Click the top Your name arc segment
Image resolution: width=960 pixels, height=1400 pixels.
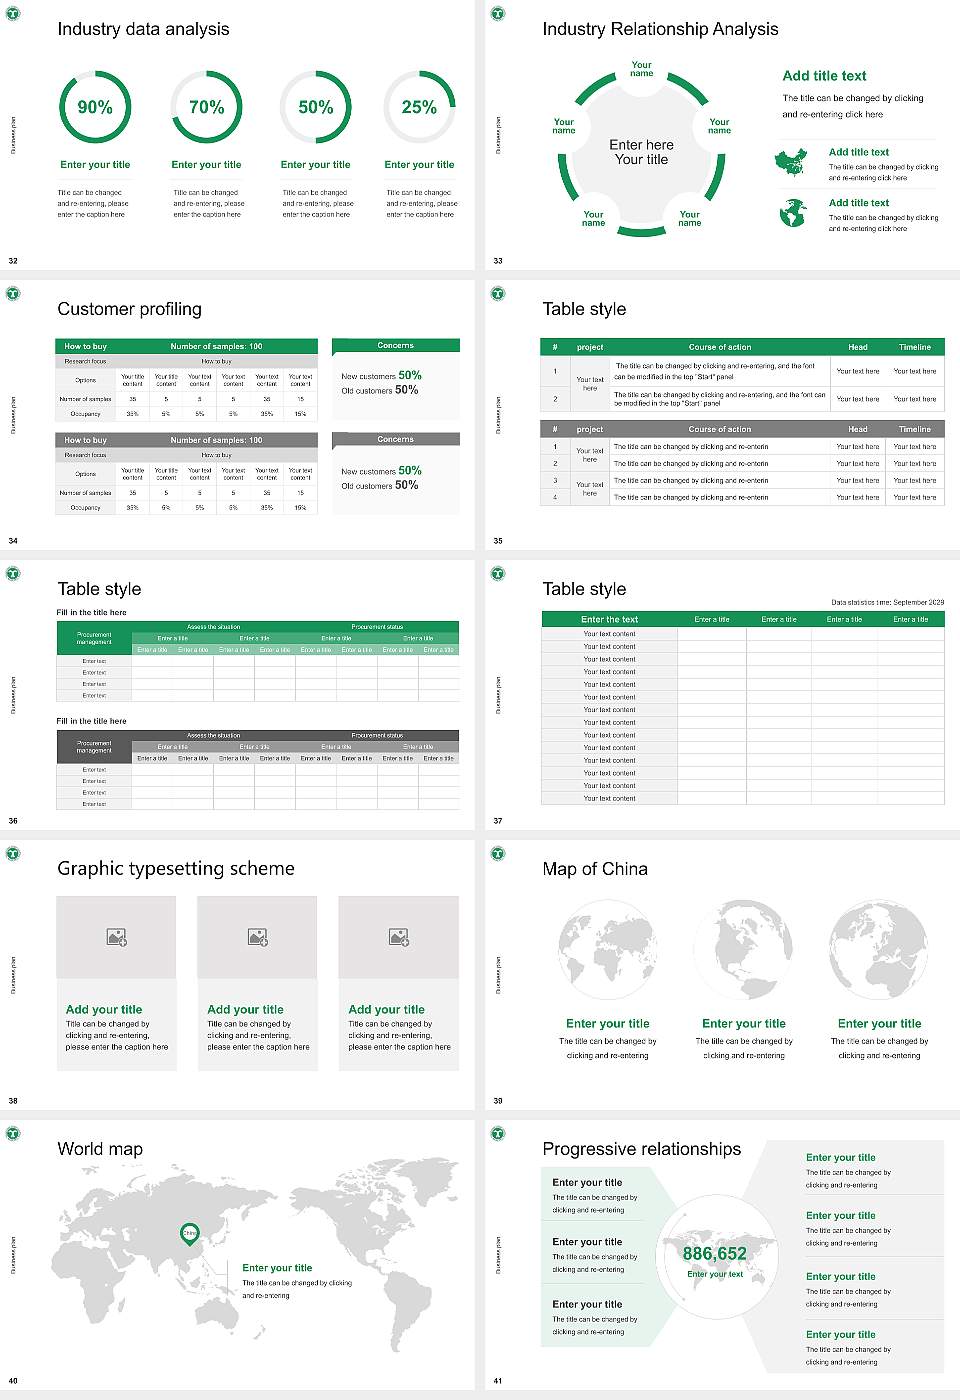pos(644,69)
